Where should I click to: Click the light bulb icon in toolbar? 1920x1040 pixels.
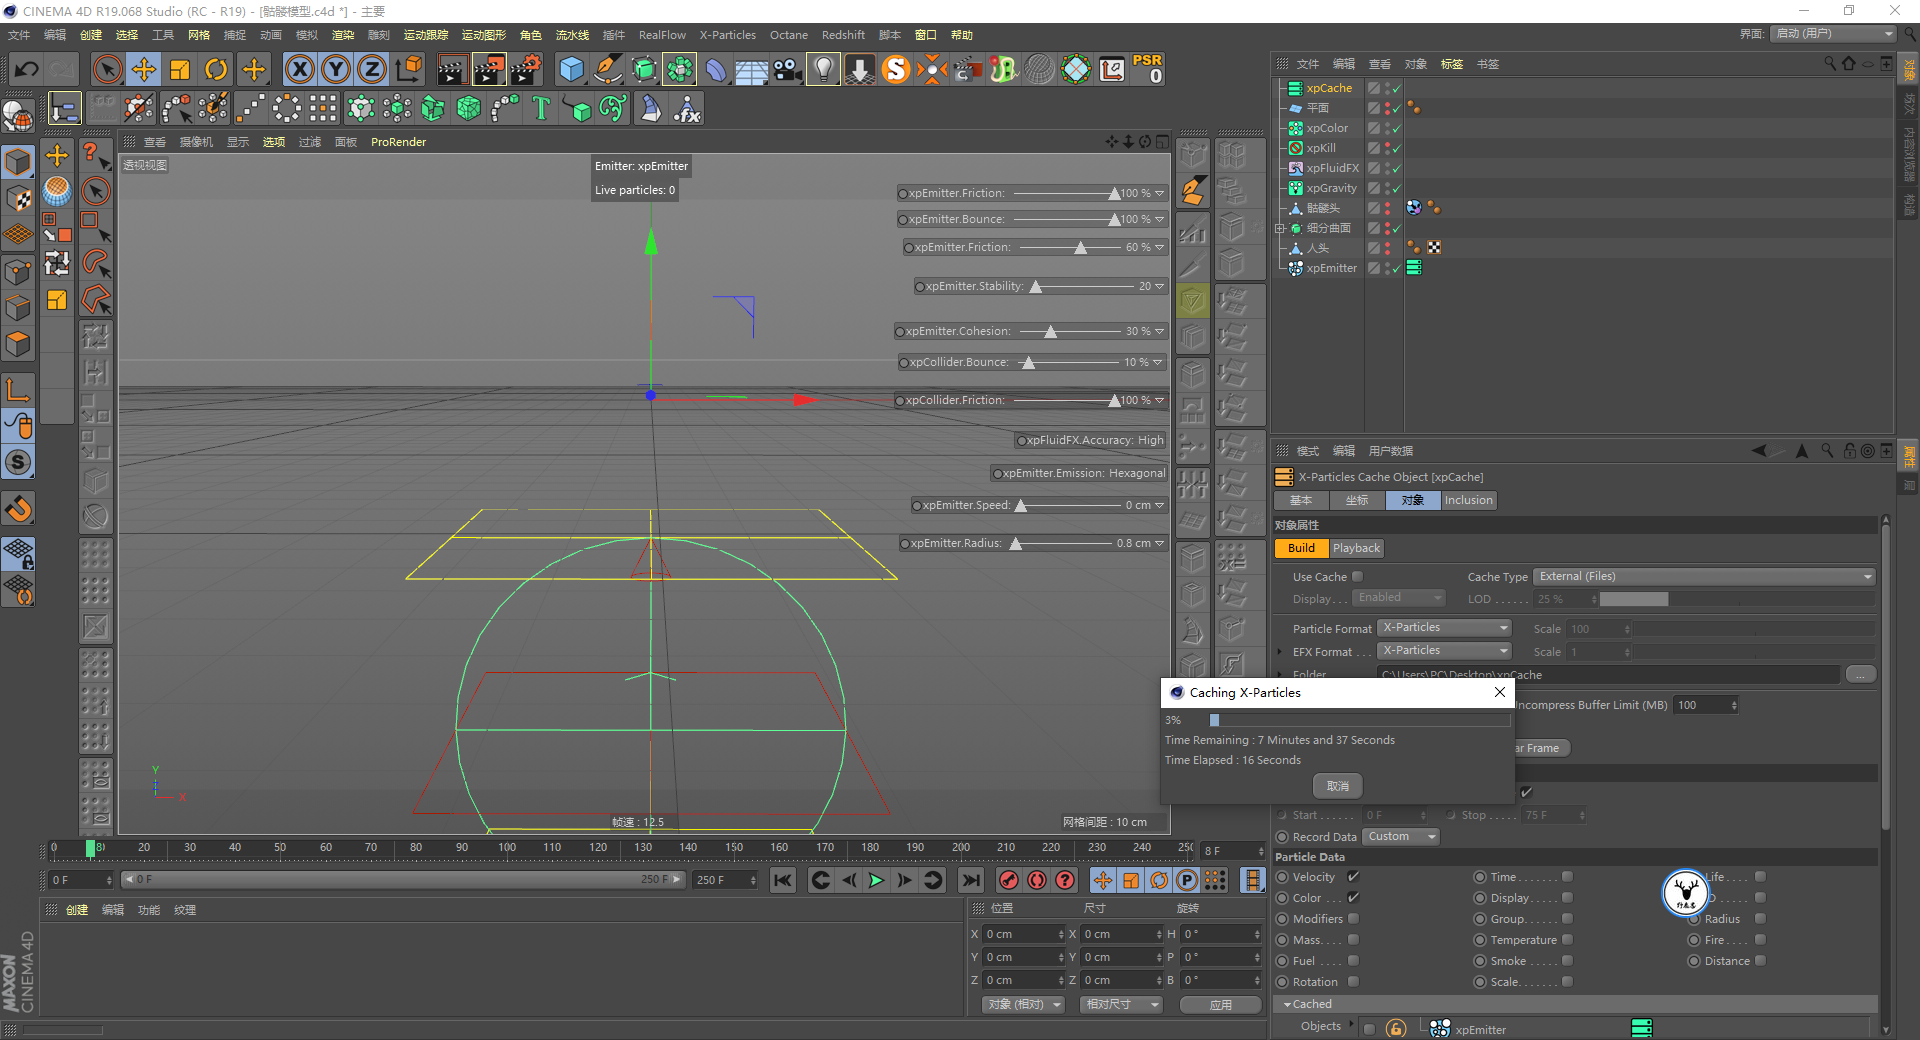(x=822, y=69)
